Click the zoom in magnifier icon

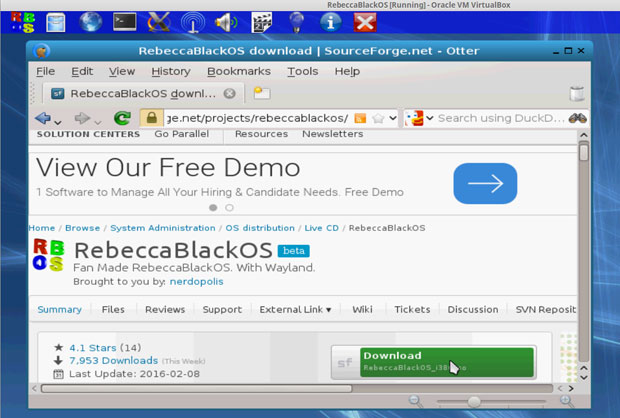pyautogui.click(x=567, y=401)
